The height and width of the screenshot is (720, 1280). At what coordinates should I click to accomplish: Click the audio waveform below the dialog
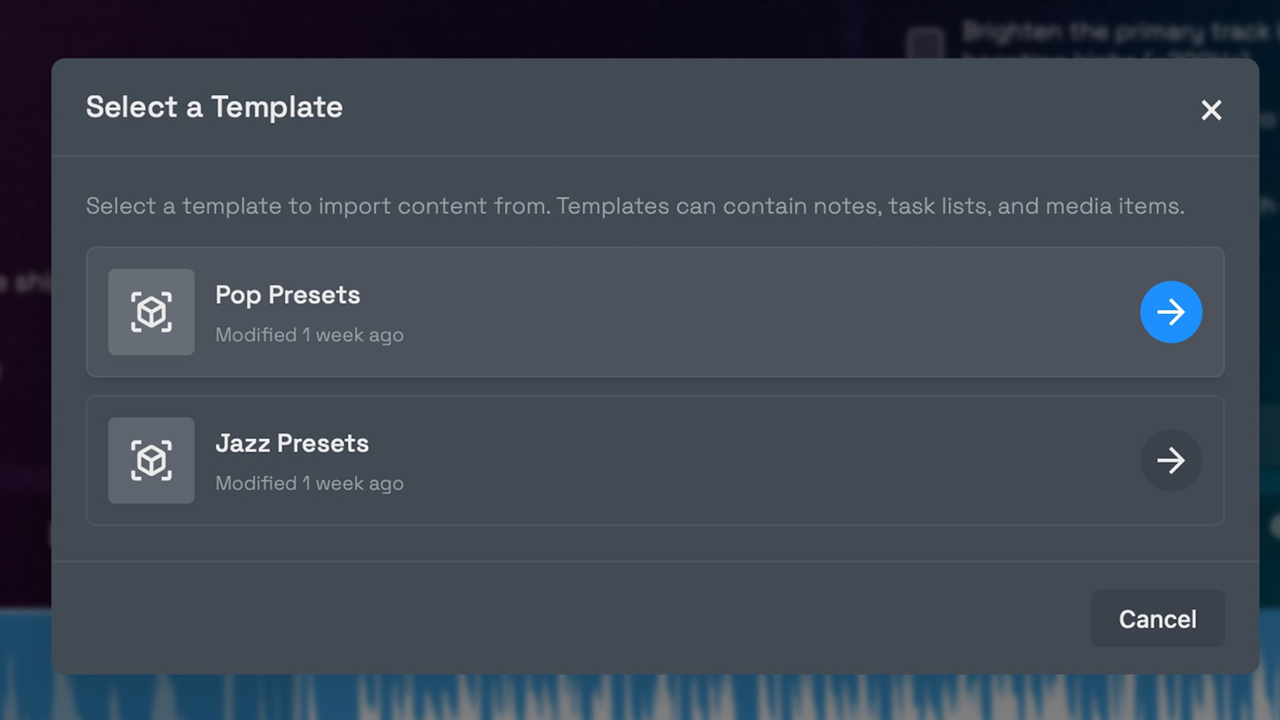640,697
